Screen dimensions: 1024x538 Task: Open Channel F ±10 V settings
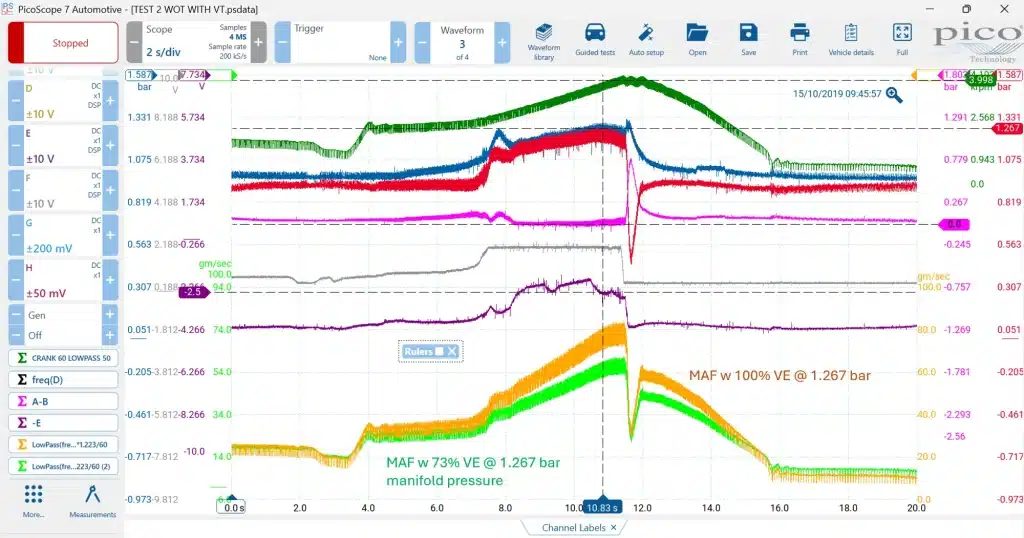pyautogui.click(x=63, y=191)
